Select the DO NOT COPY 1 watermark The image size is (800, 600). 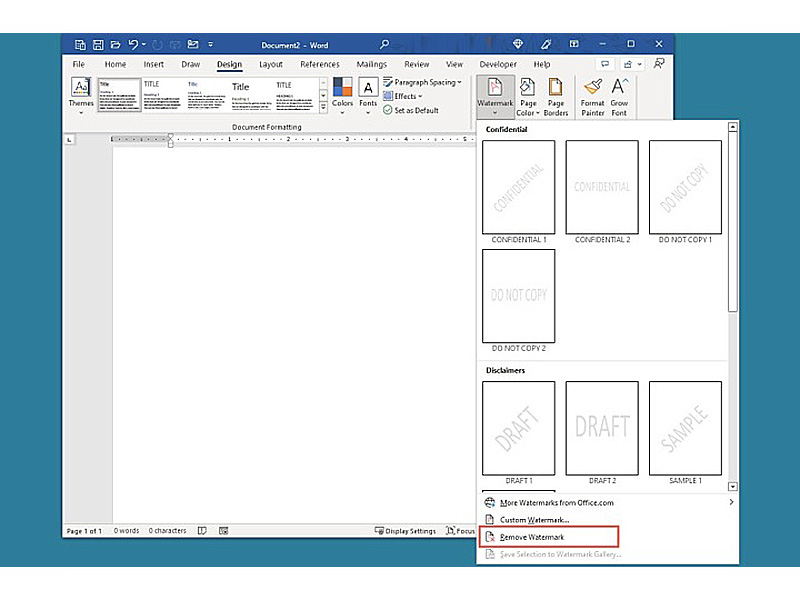pos(685,187)
